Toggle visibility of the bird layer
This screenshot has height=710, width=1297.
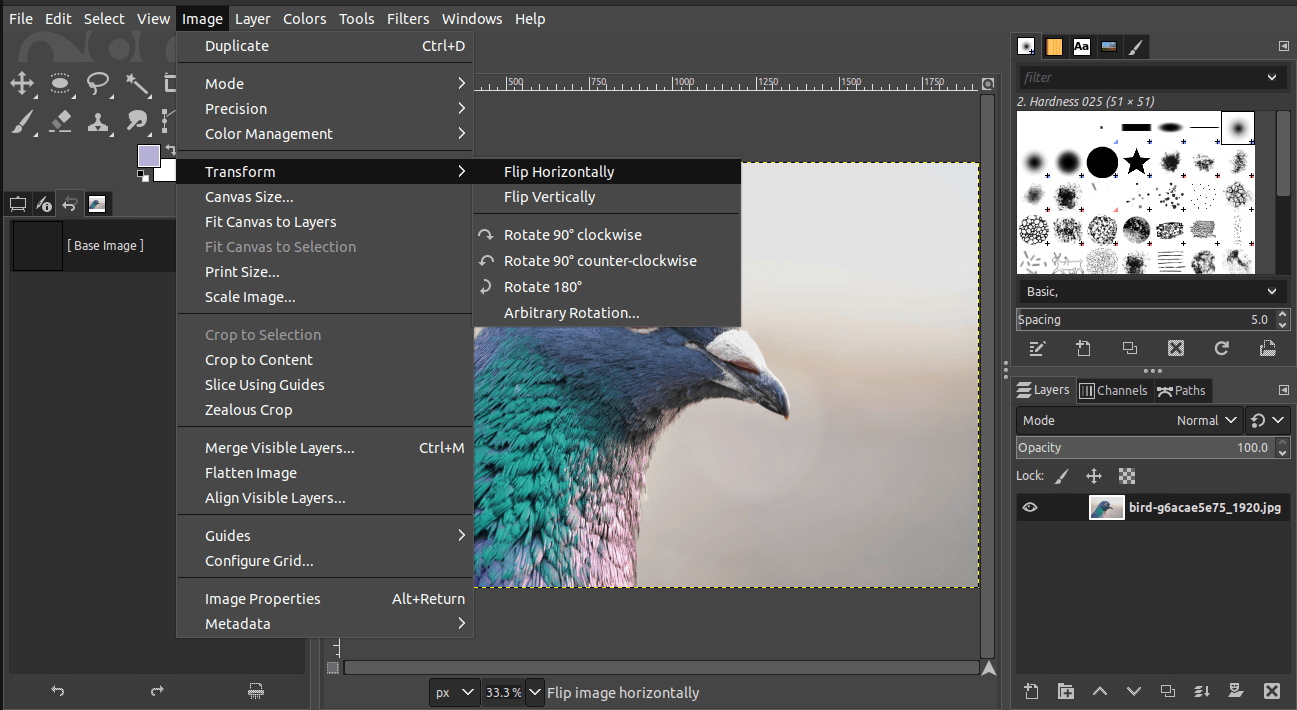[x=1031, y=507]
